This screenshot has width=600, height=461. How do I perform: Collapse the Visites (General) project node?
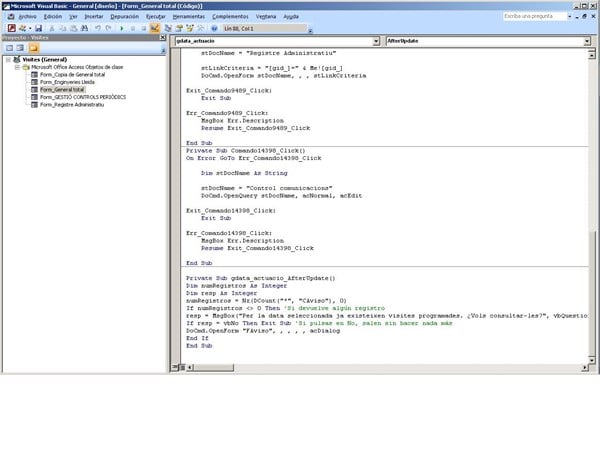[8, 59]
